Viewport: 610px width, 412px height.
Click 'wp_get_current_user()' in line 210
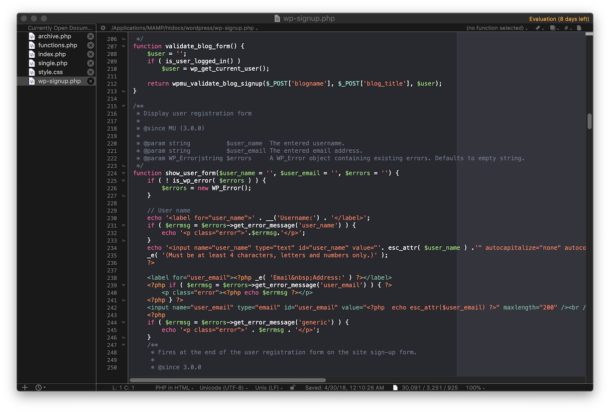pyautogui.click(x=229, y=68)
